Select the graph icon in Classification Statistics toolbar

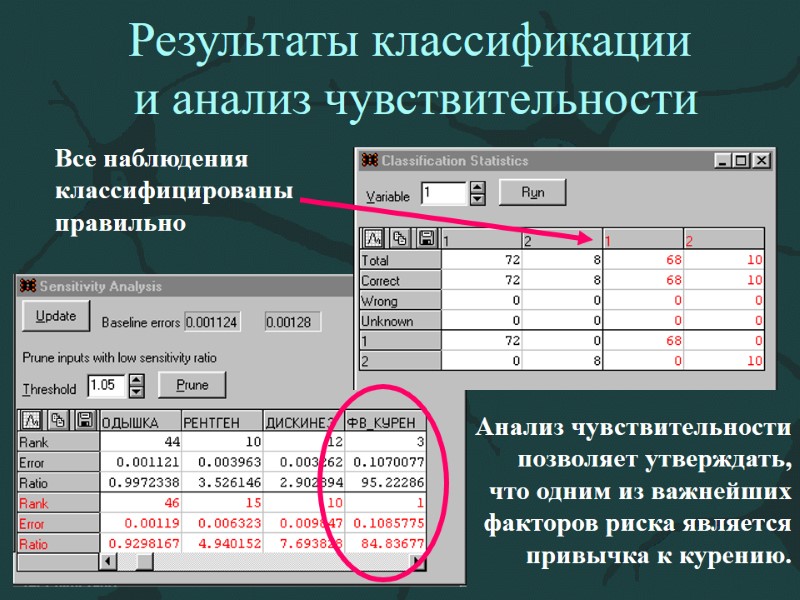(x=372, y=237)
